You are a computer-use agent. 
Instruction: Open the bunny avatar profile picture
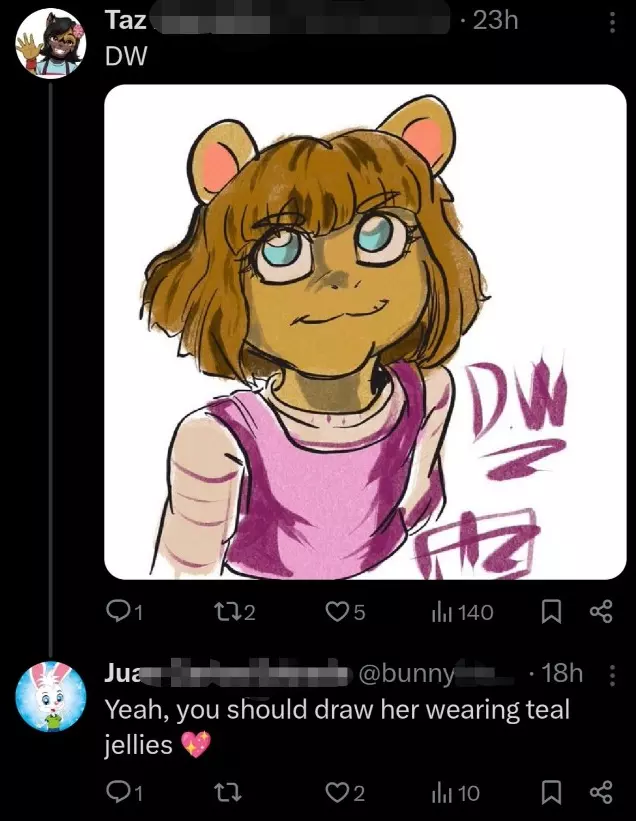51,696
